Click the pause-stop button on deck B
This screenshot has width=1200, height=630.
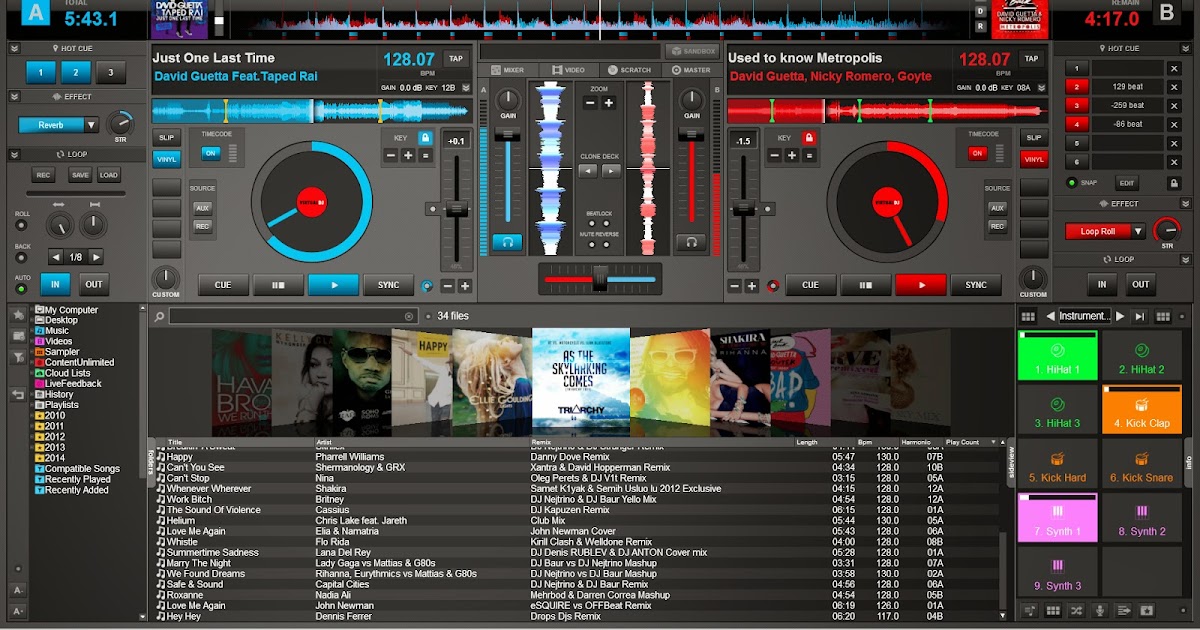(865, 285)
